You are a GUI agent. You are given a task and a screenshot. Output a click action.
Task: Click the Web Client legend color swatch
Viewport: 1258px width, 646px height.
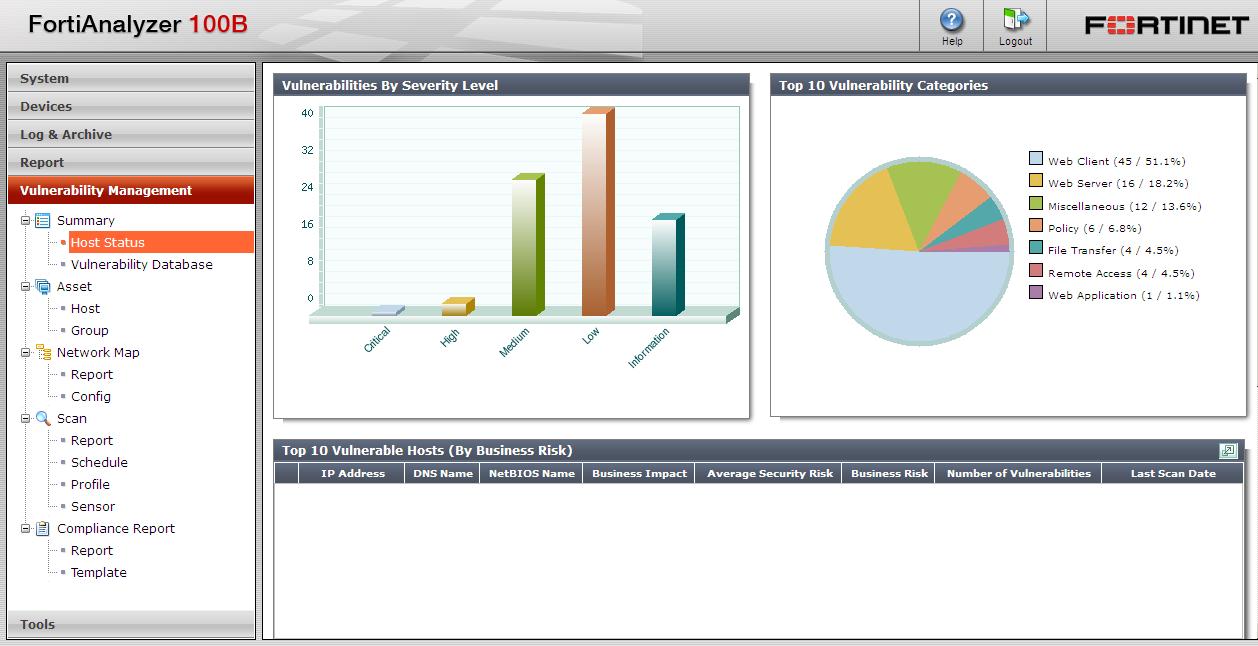1036,159
